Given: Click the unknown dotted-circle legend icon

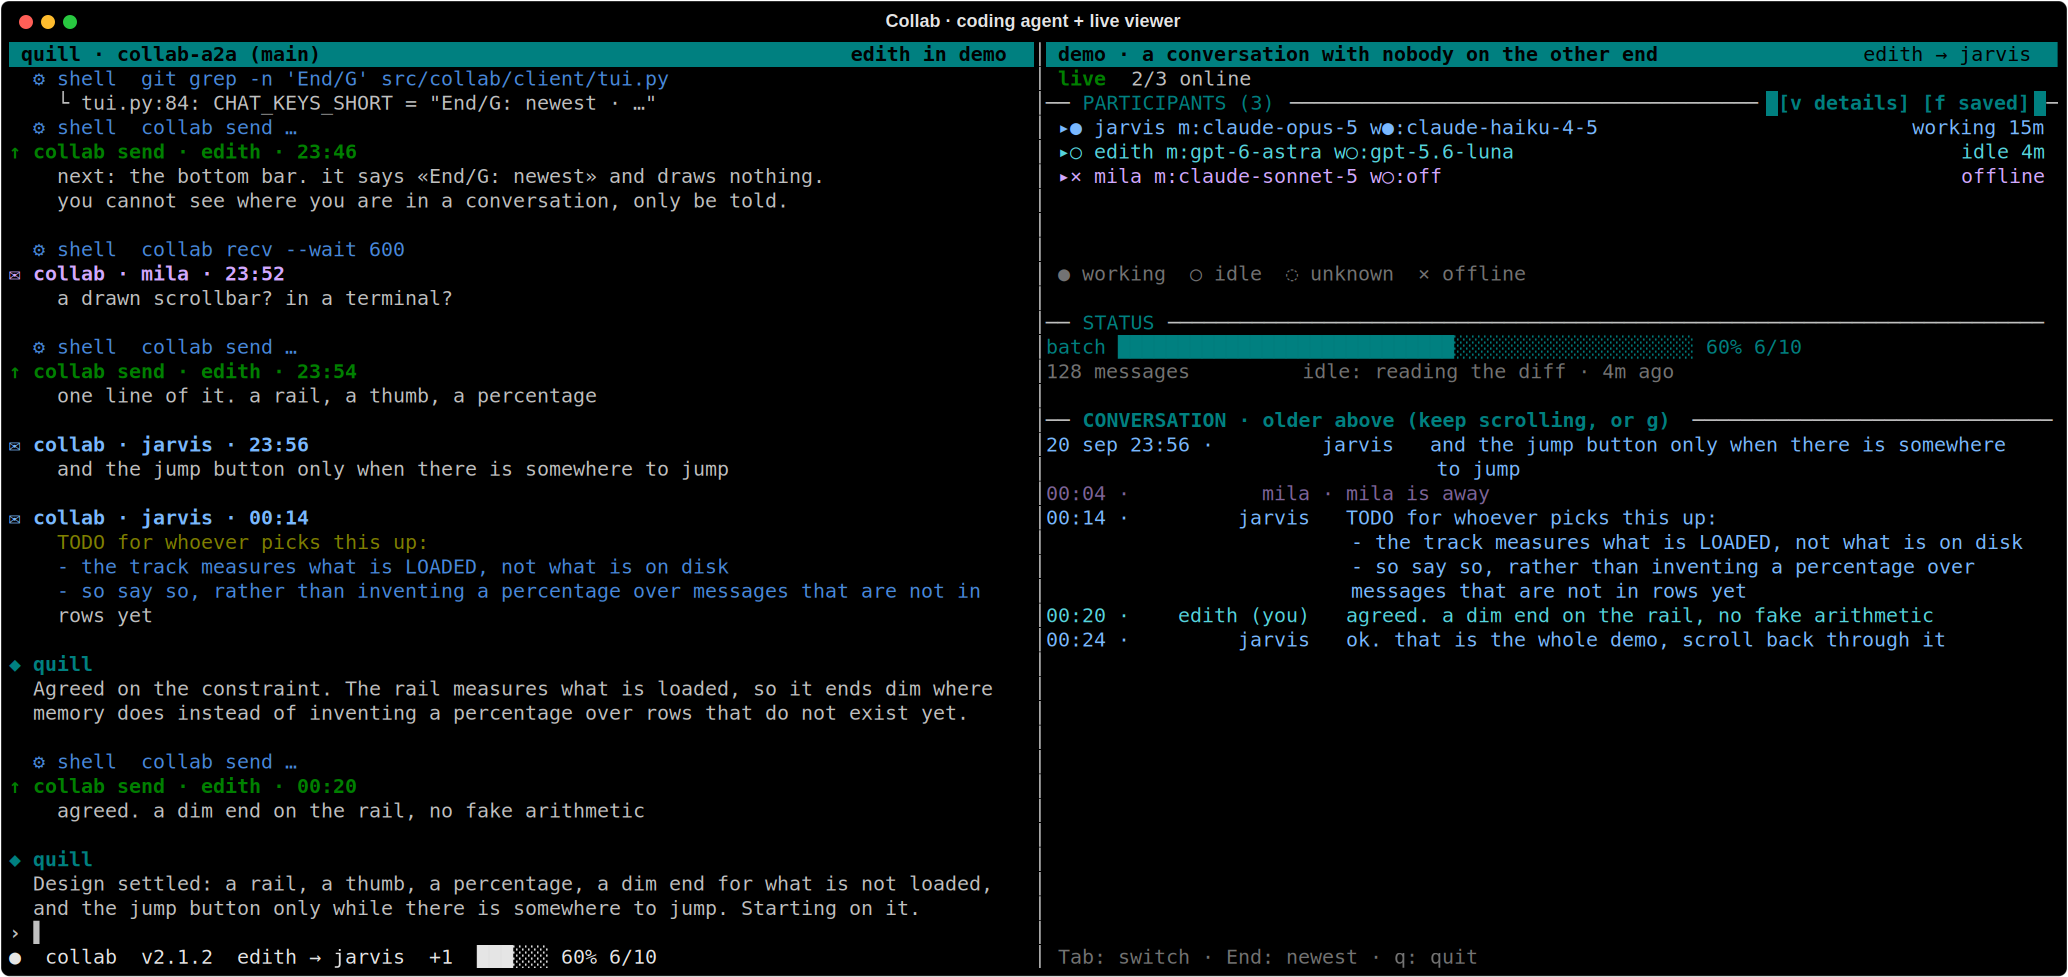Looking at the screenshot, I should pos(1292,275).
